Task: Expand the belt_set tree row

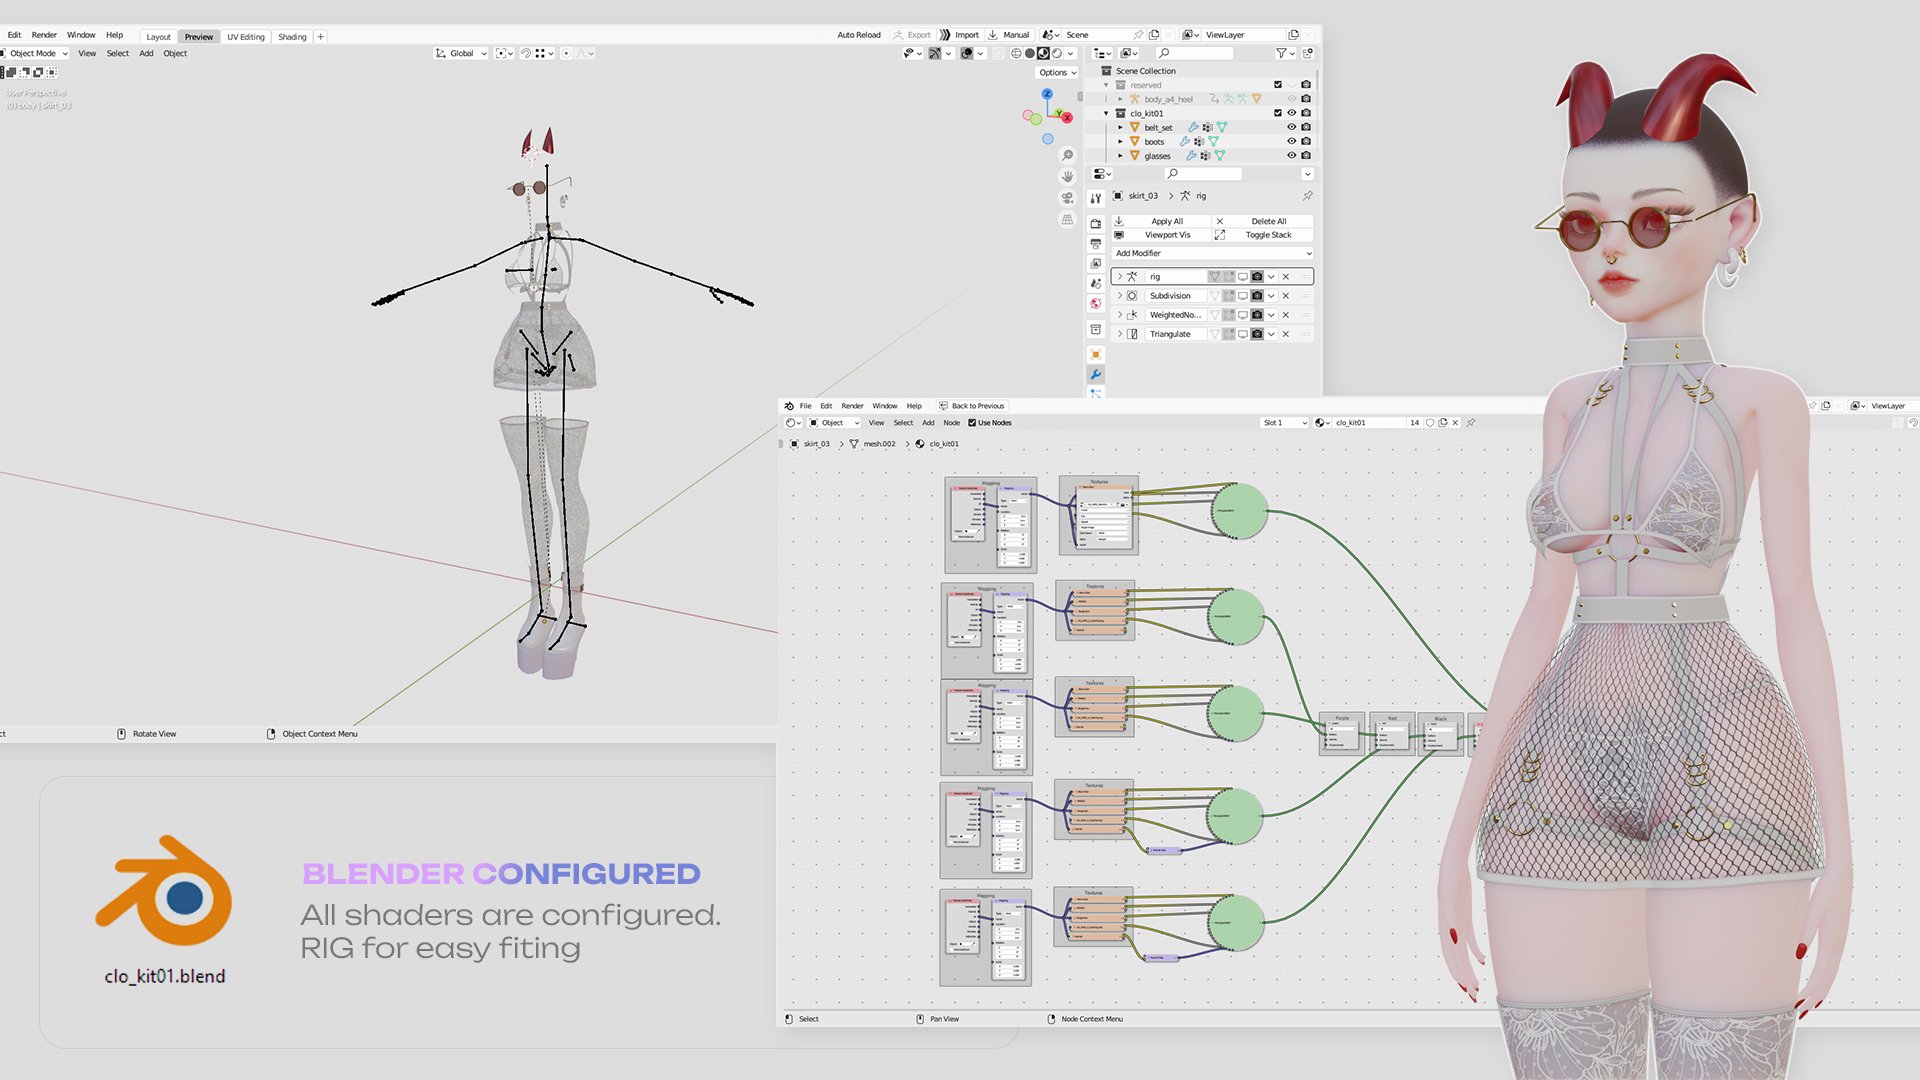Action: coord(1120,127)
